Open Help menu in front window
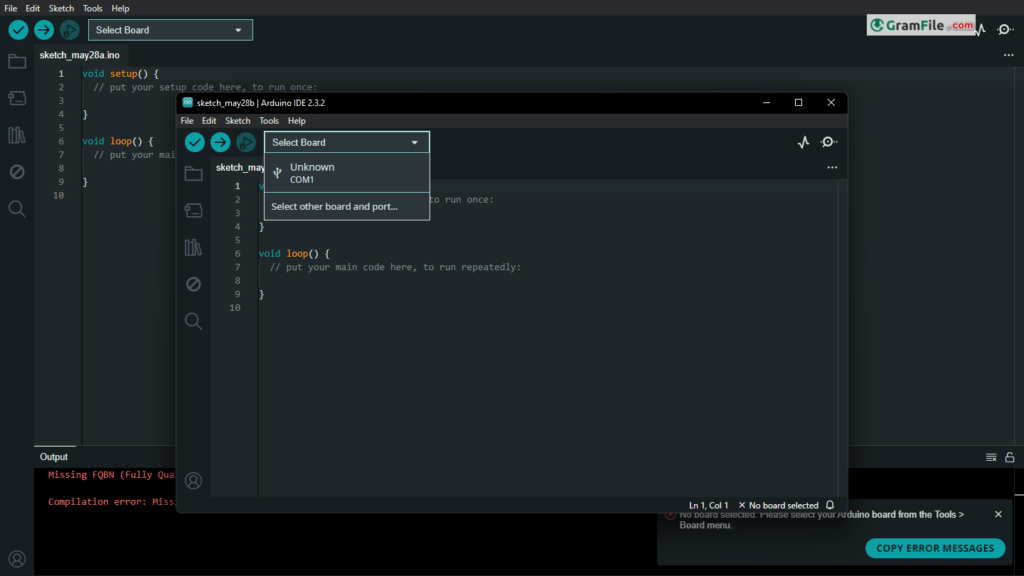 [x=296, y=121]
